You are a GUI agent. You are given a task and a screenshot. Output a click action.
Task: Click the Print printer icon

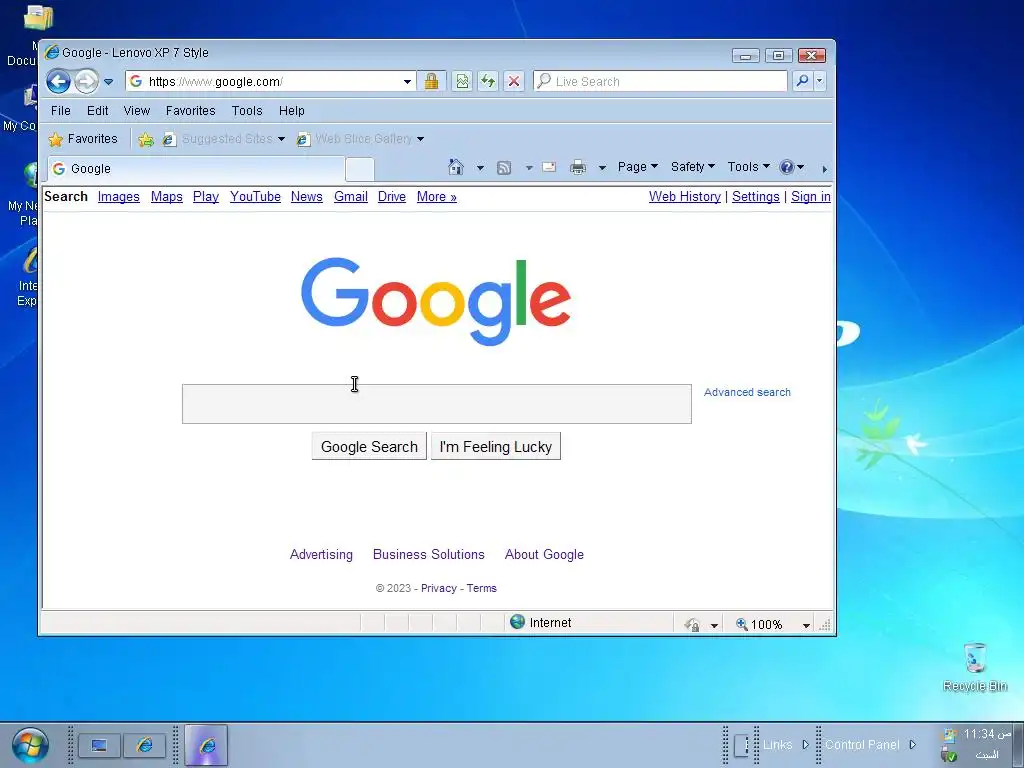pos(578,168)
